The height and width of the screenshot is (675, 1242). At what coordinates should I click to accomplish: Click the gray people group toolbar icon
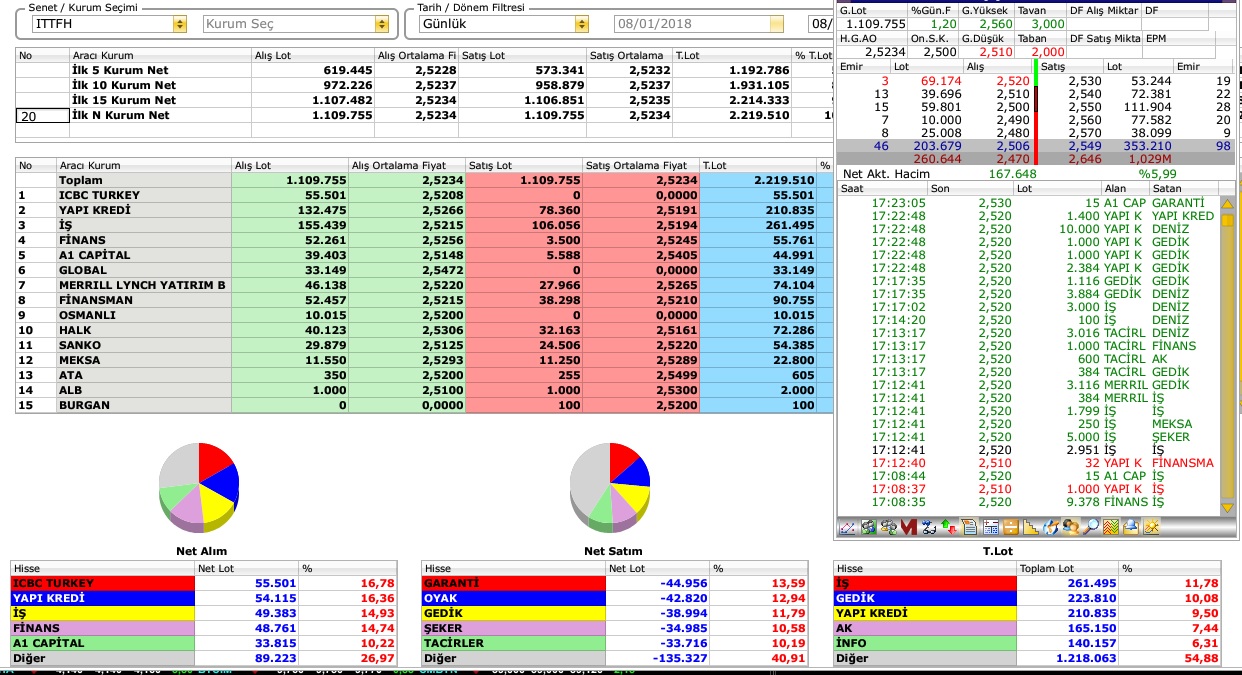click(888, 527)
